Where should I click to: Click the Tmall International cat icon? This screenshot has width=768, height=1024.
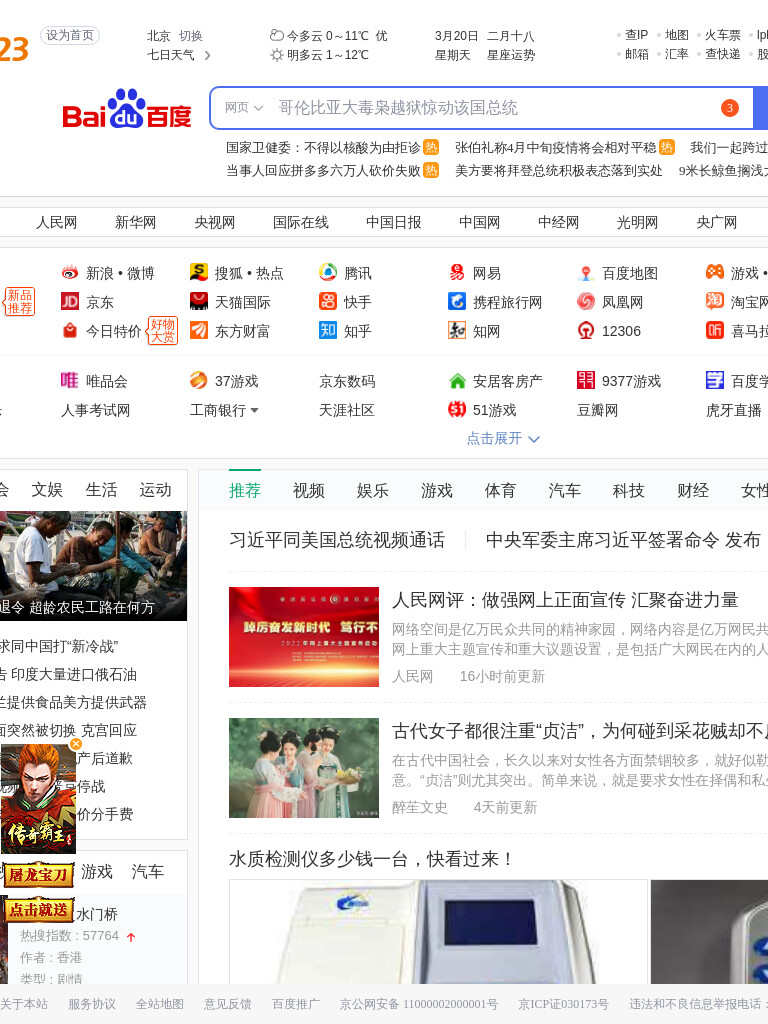click(199, 301)
